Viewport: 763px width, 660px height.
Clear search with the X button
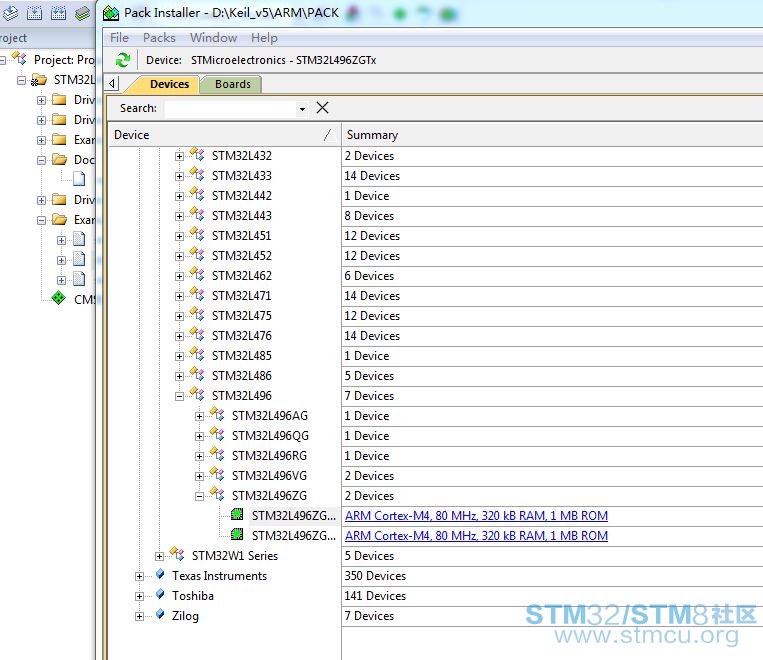(322, 108)
